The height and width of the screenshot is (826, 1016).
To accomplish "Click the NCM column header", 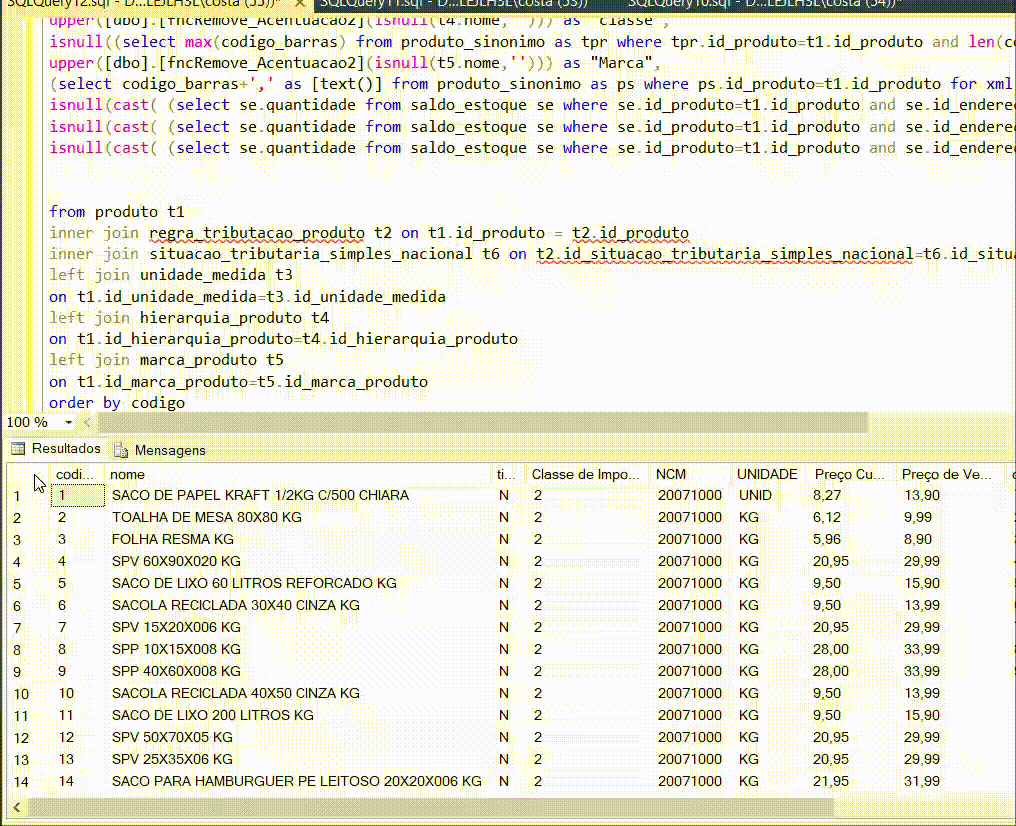I will (x=691, y=474).
